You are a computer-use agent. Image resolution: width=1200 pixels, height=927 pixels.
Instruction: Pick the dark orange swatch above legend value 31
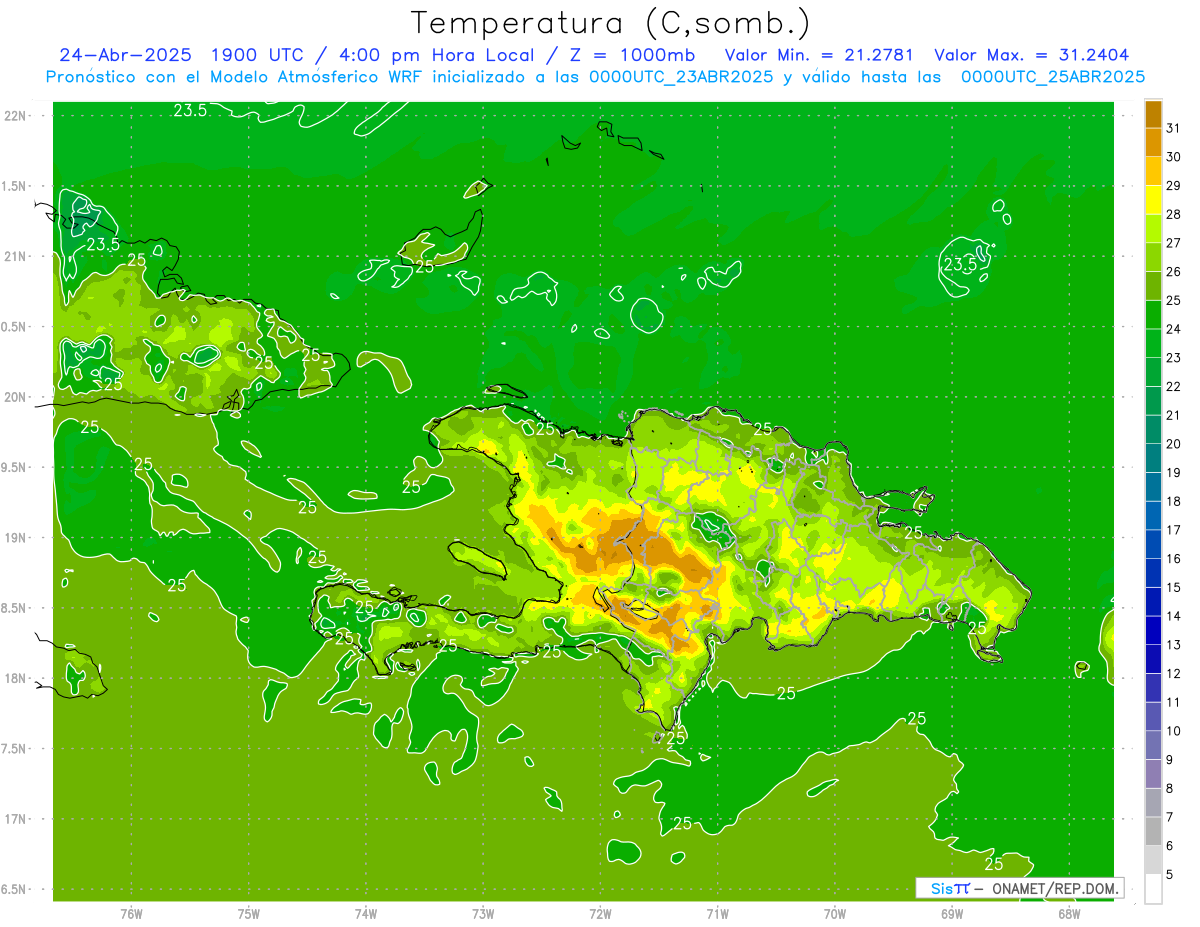1153,114
